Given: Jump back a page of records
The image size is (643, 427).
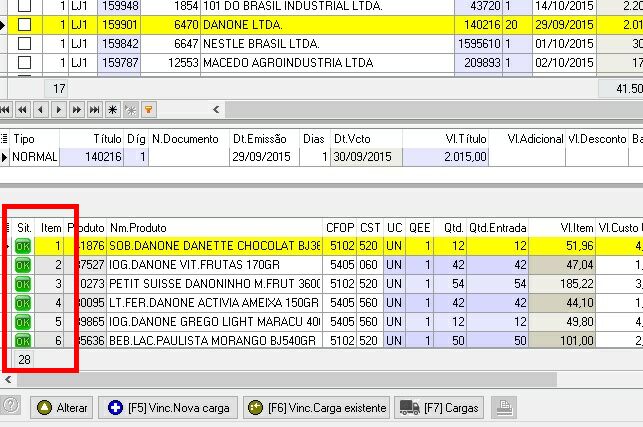Looking at the screenshot, I should (x=23, y=110).
